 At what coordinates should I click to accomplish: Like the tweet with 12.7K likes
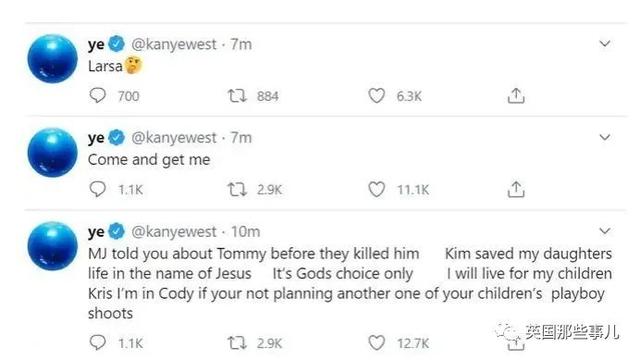[376, 343]
